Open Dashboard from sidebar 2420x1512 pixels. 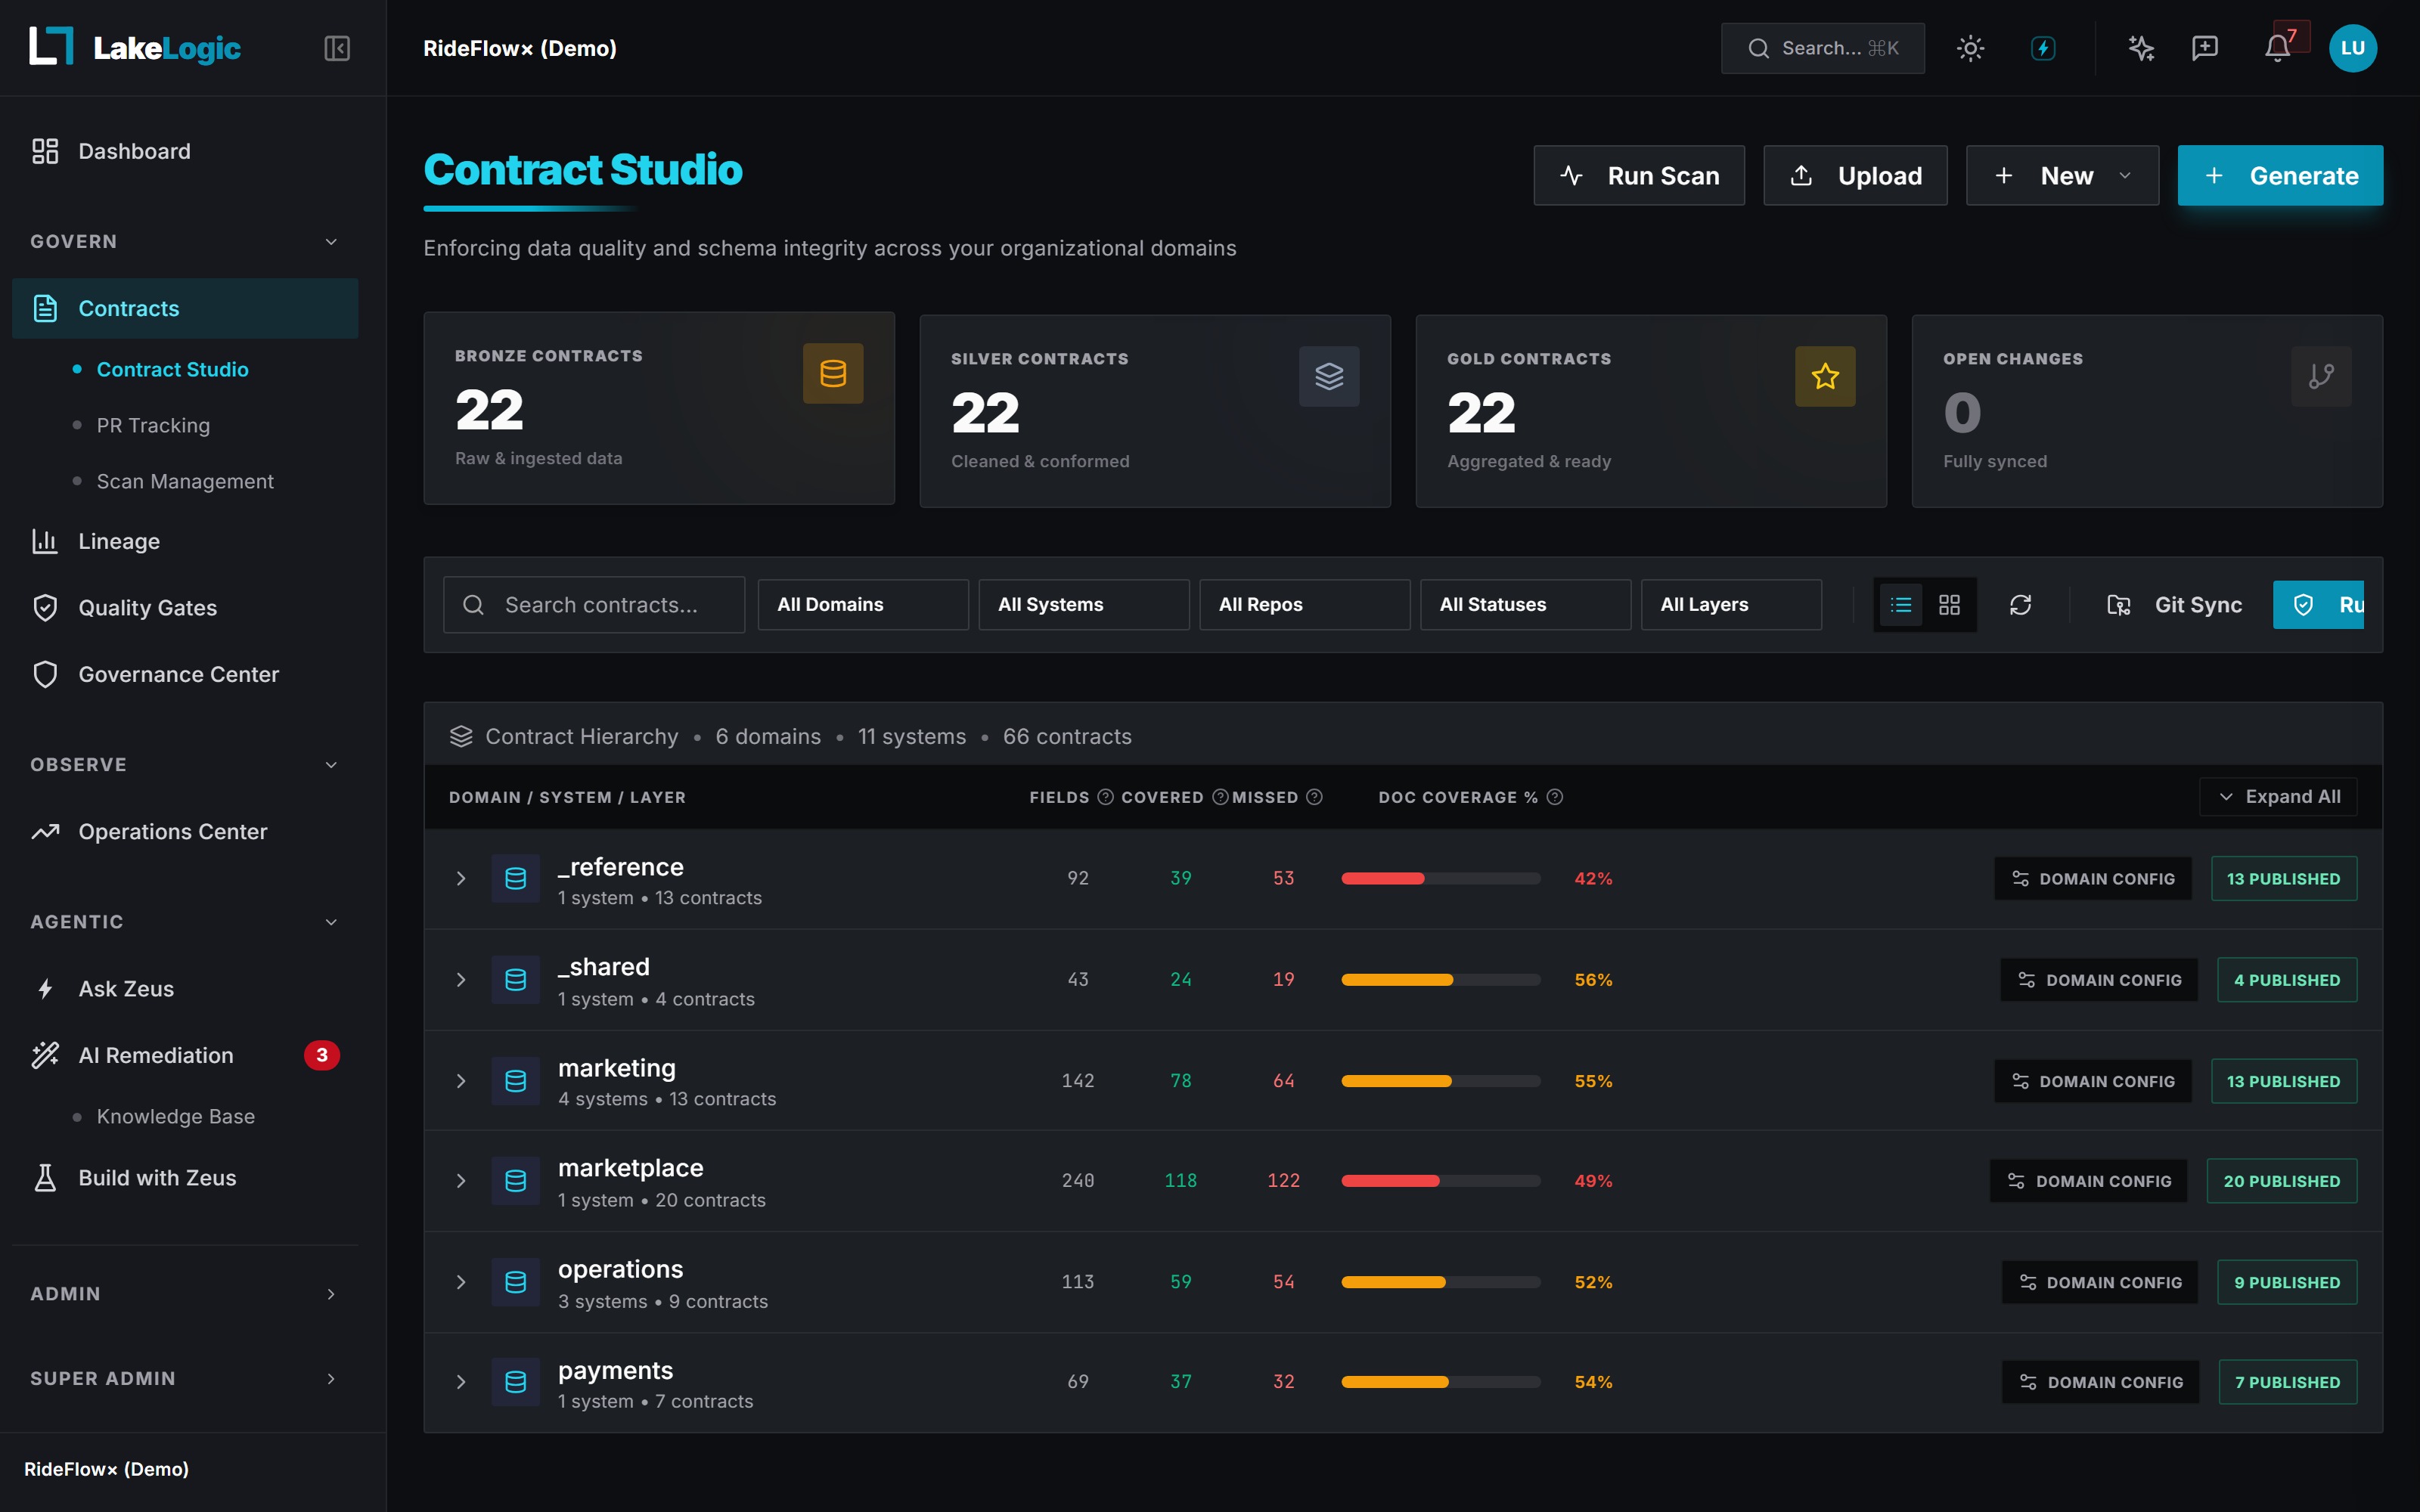click(185, 151)
